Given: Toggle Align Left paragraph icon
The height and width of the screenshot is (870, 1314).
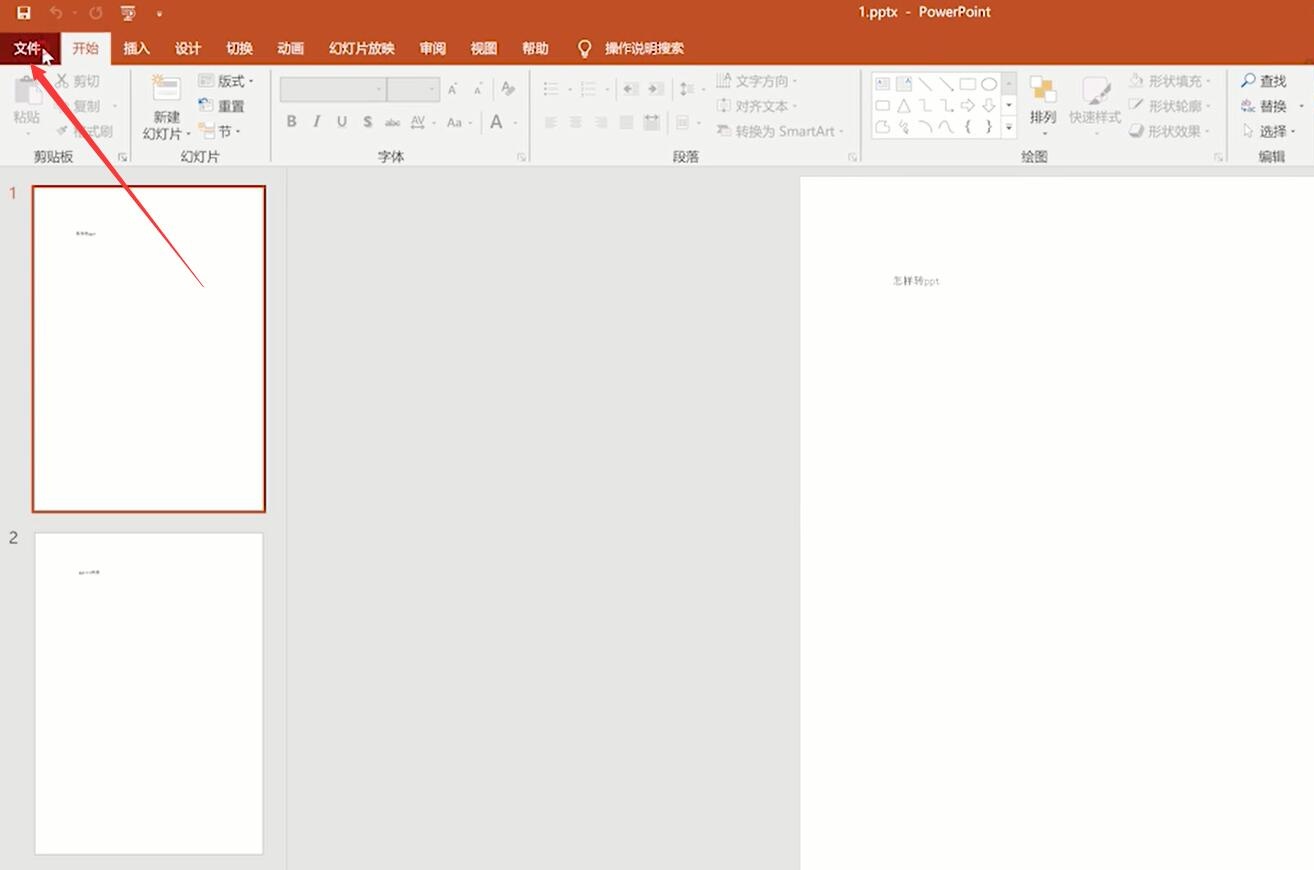Looking at the screenshot, I should (551, 122).
